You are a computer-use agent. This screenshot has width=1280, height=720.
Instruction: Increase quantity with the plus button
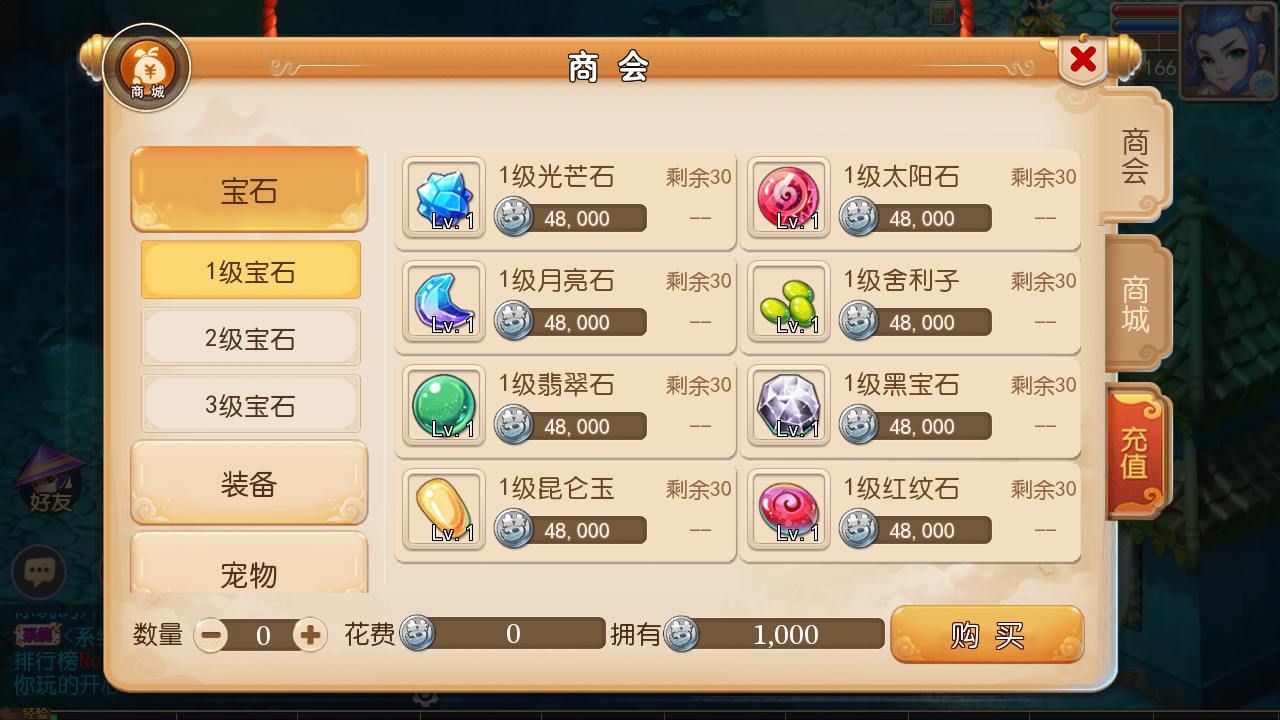[310, 634]
